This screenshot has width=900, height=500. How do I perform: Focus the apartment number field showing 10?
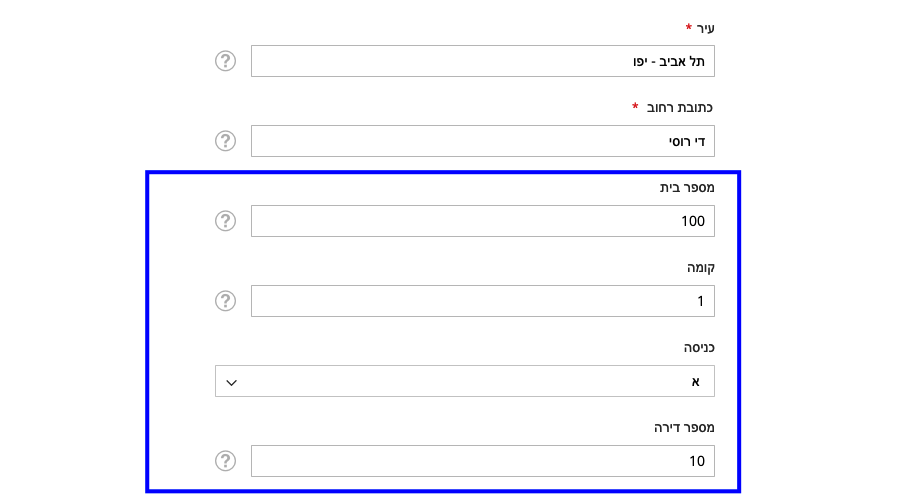[483, 461]
